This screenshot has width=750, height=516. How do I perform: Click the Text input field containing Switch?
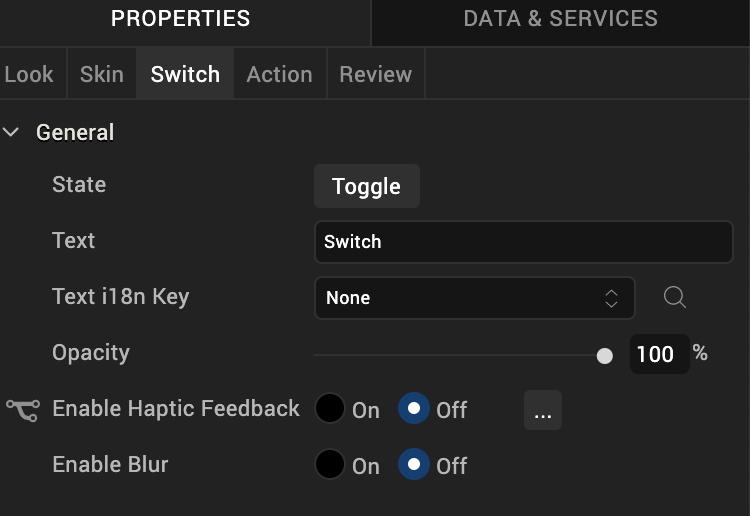pos(523,241)
